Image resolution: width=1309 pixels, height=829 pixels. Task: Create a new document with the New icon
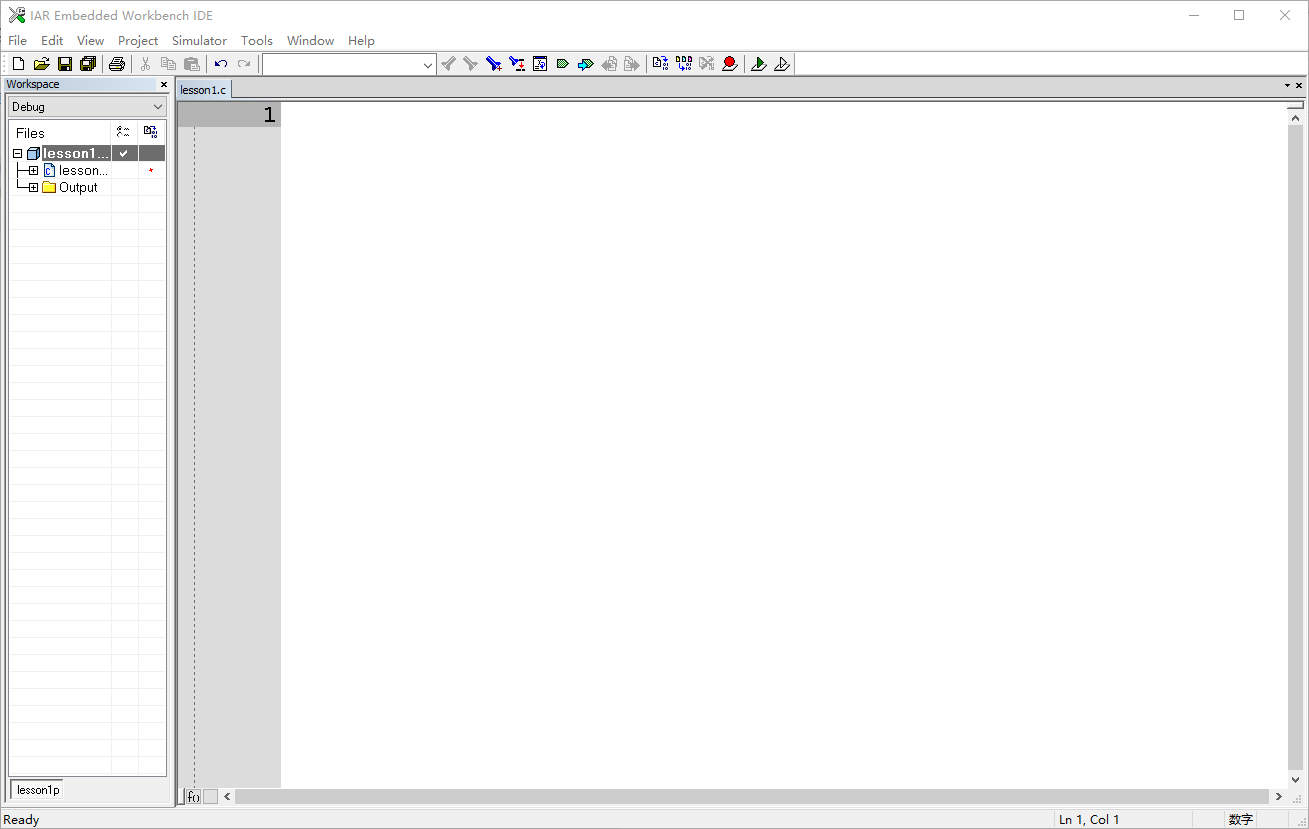pyautogui.click(x=18, y=64)
